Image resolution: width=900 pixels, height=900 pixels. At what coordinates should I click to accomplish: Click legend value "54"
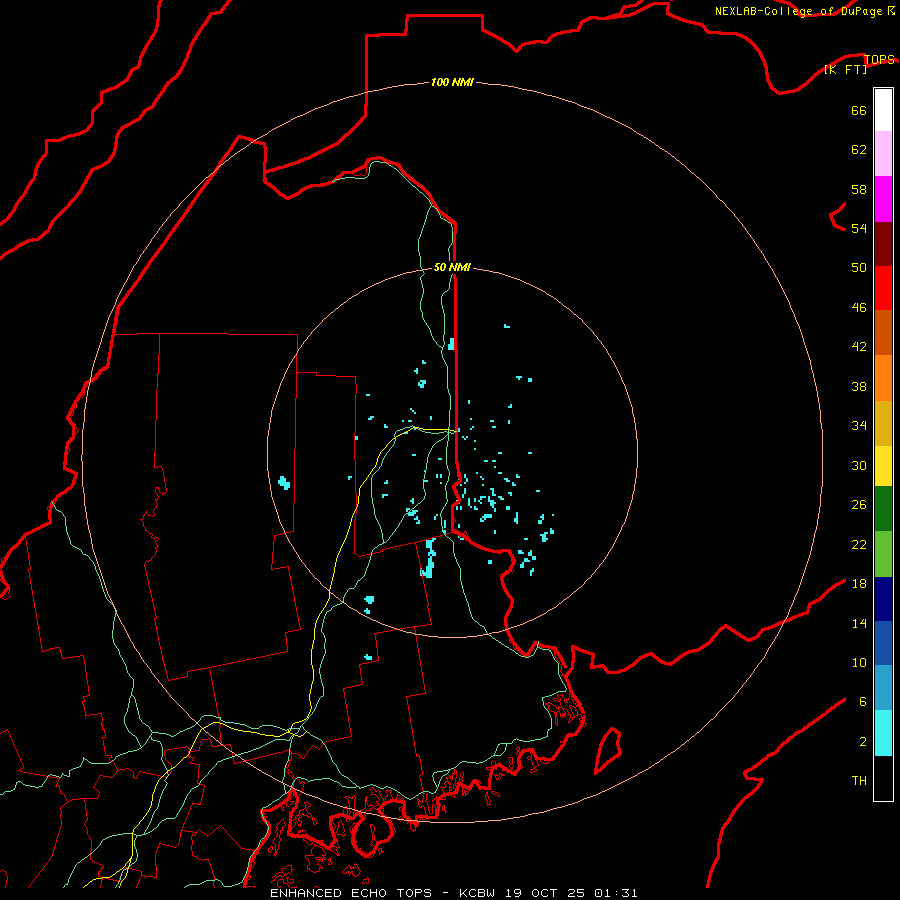[859, 228]
